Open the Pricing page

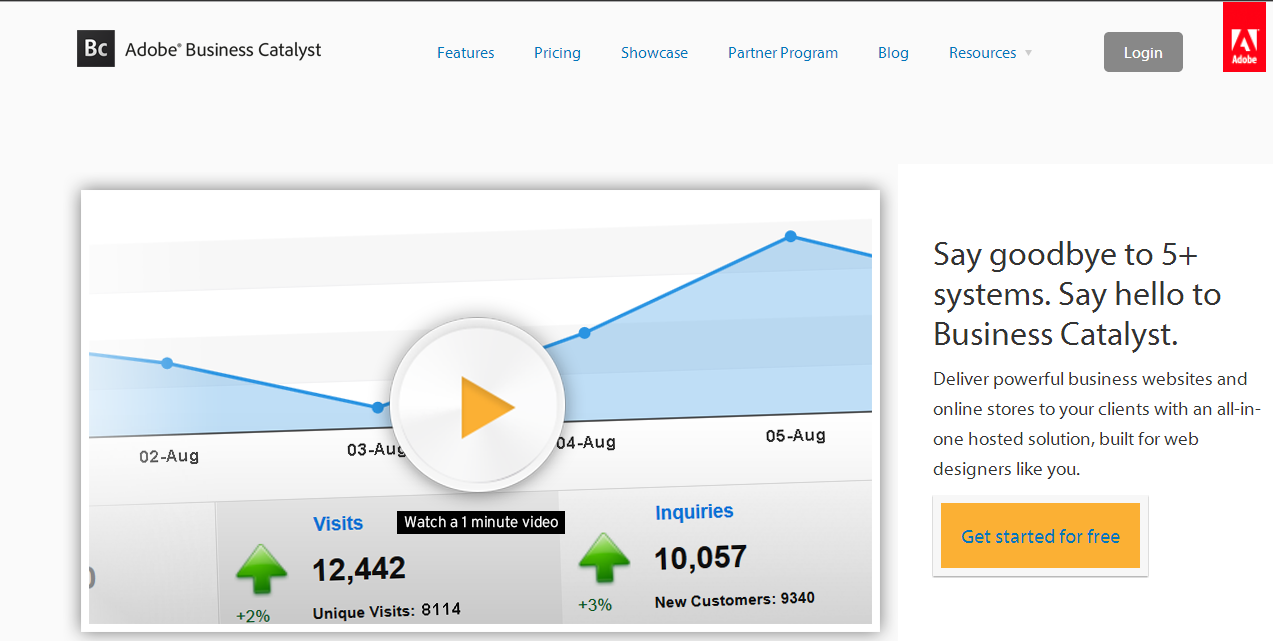[557, 53]
